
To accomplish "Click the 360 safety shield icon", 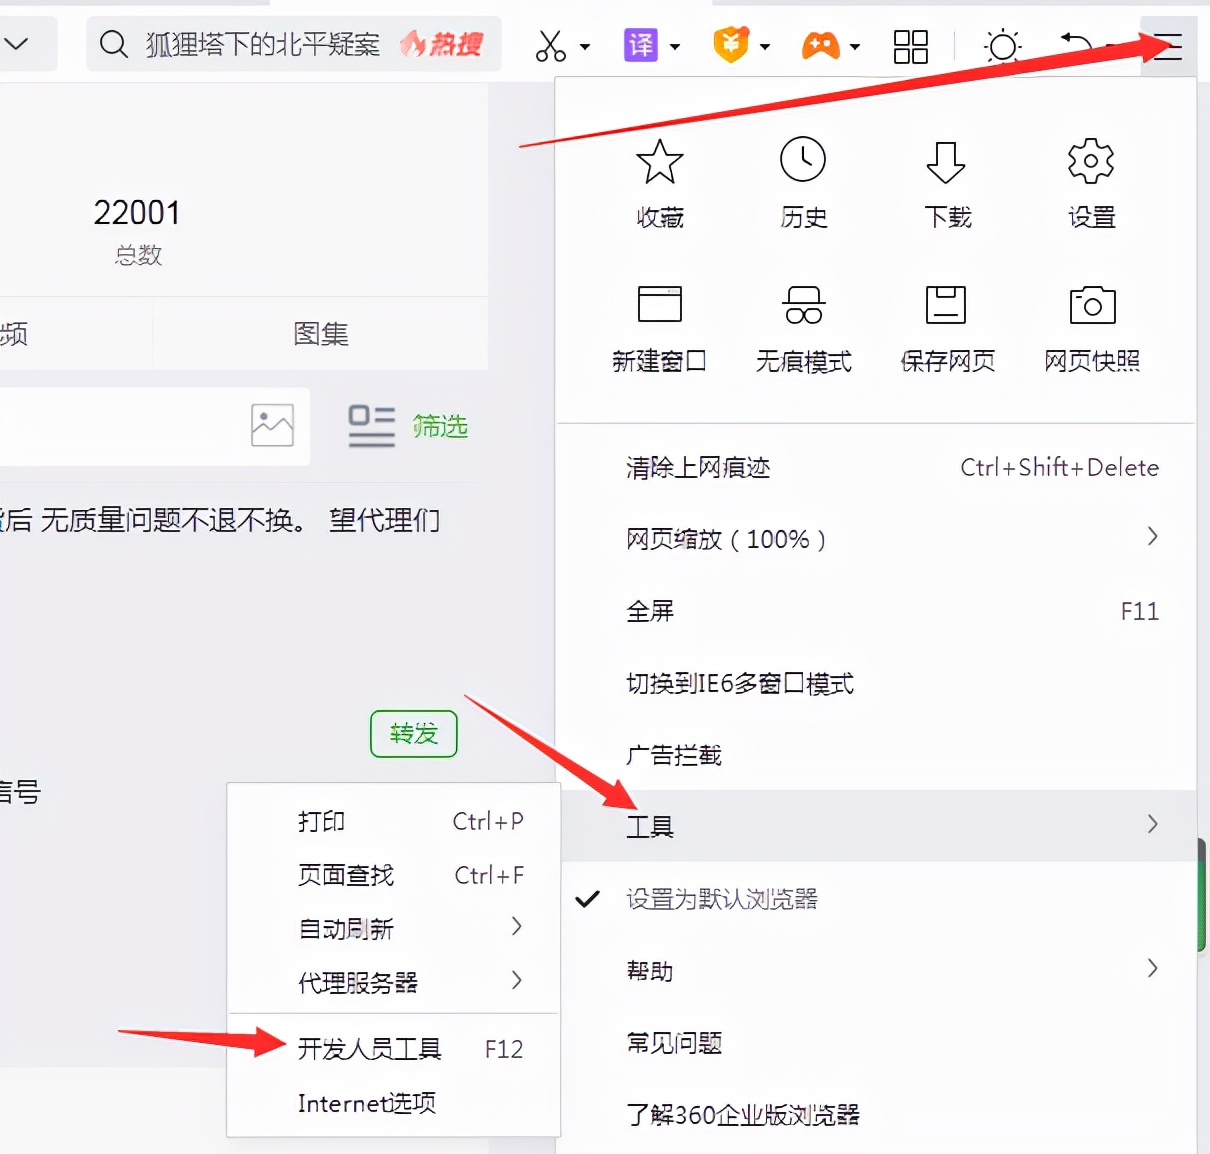I will pyautogui.click(x=731, y=45).
